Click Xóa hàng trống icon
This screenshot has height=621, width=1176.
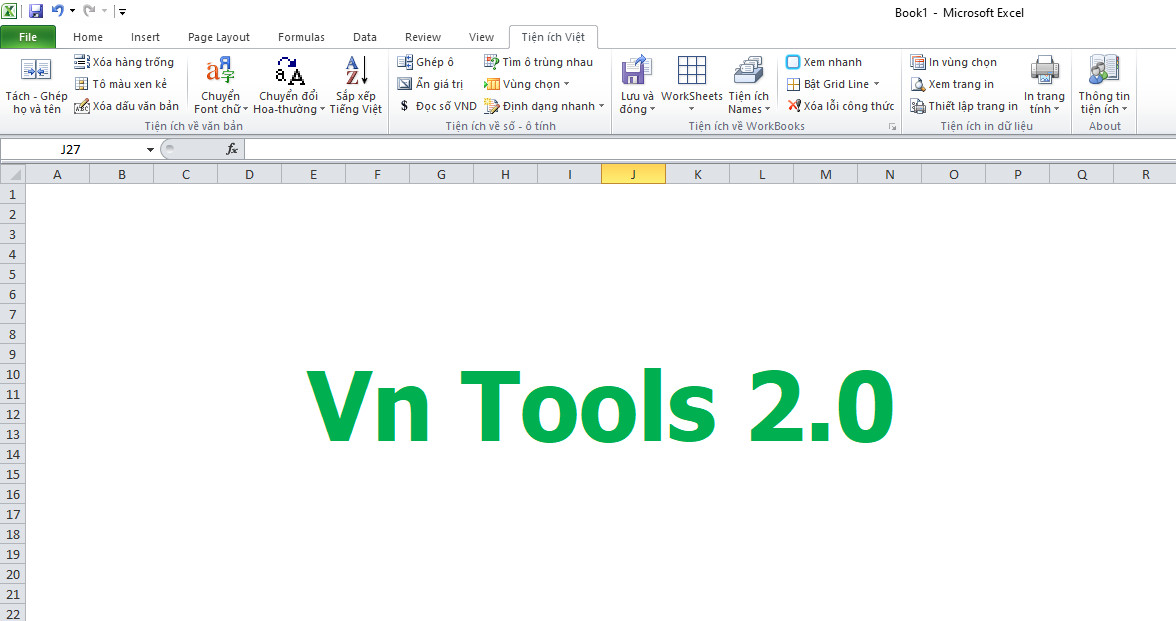(82, 62)
